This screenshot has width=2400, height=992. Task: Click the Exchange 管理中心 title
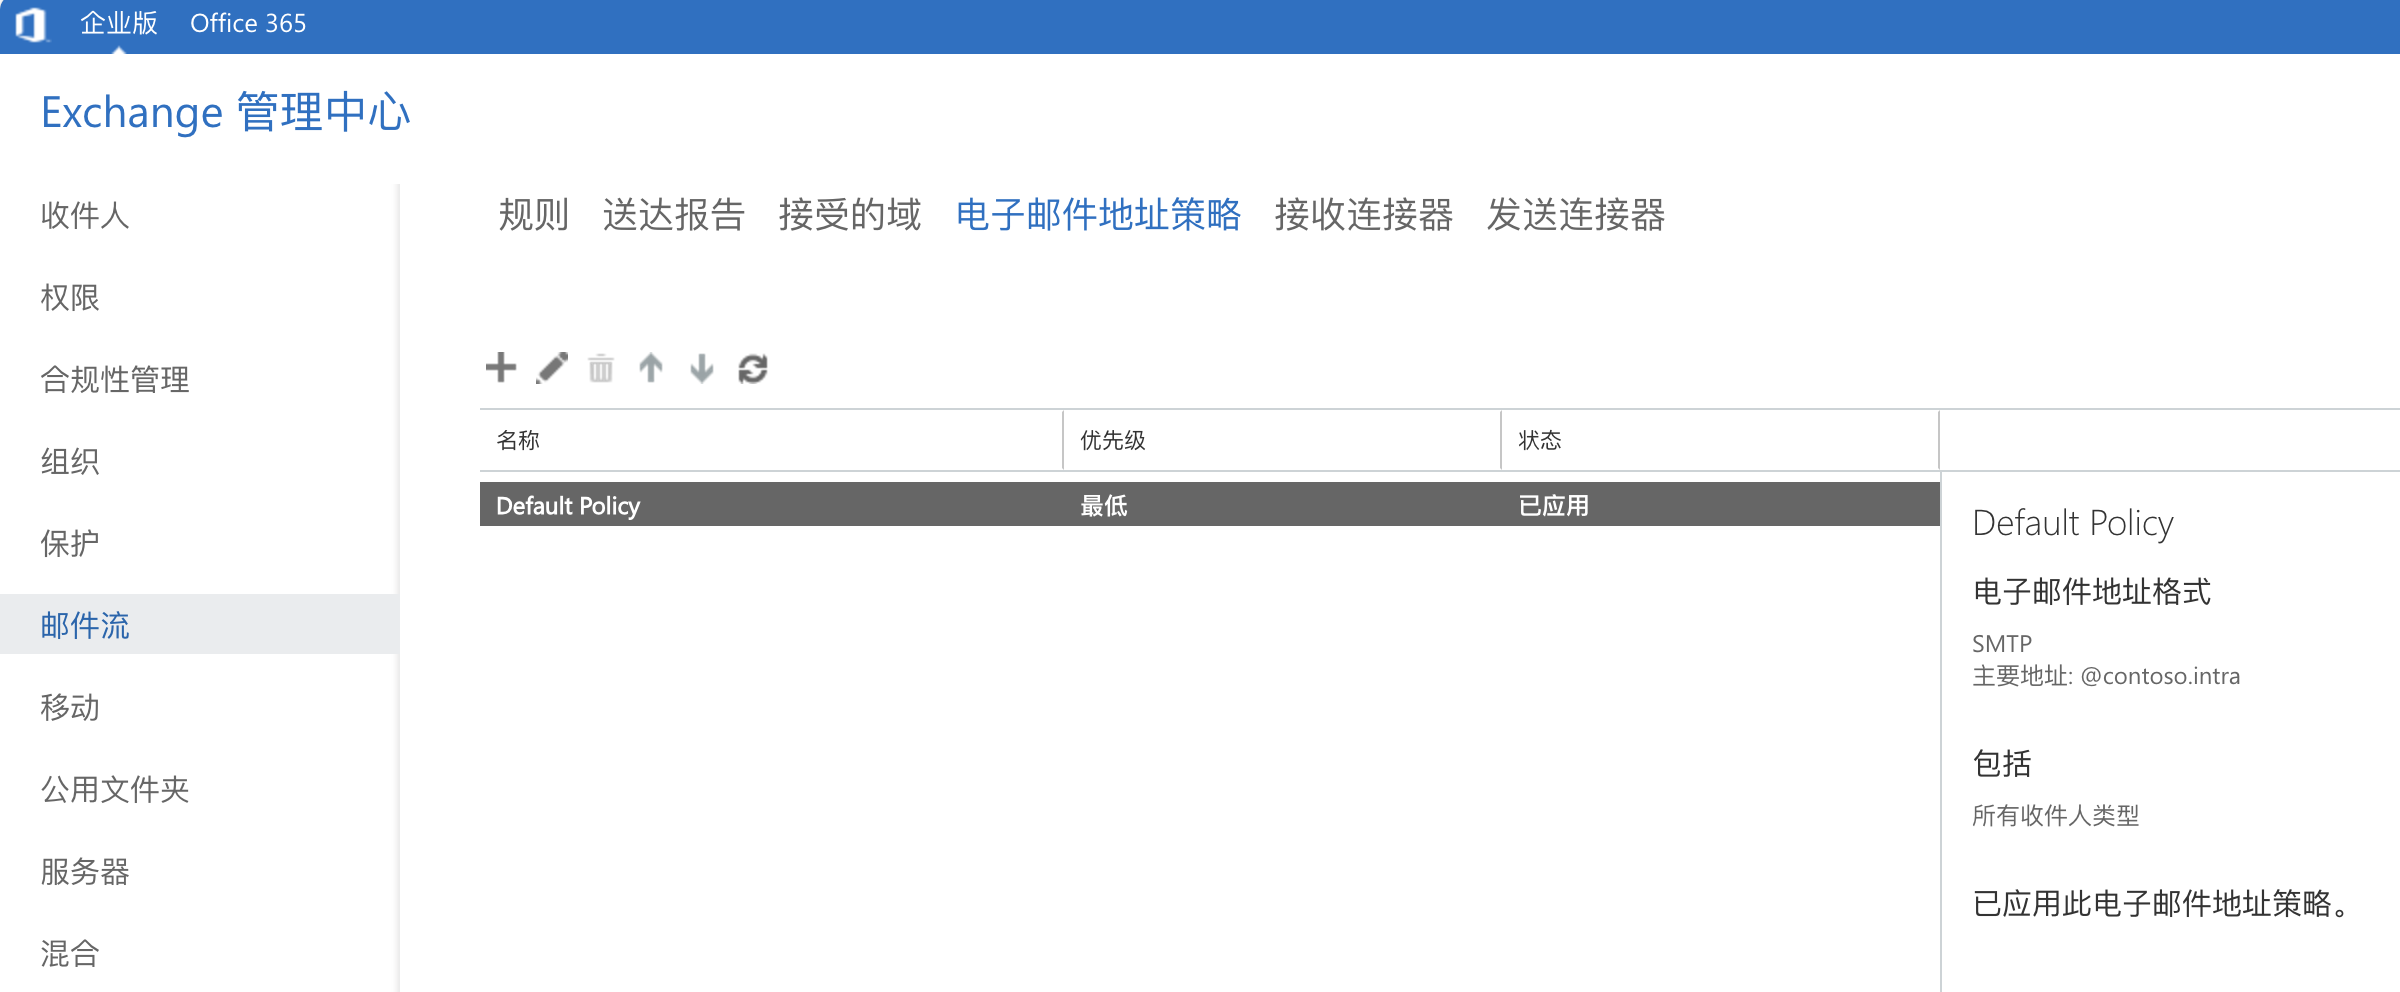pyautogui.click(x=226, y=111)
